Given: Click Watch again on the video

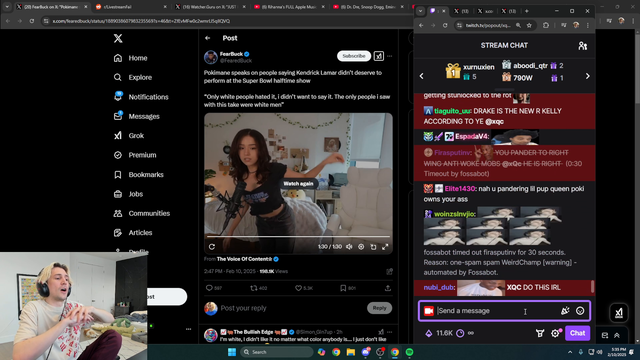Looking at the screenshot, I should (x=298, y=184).
